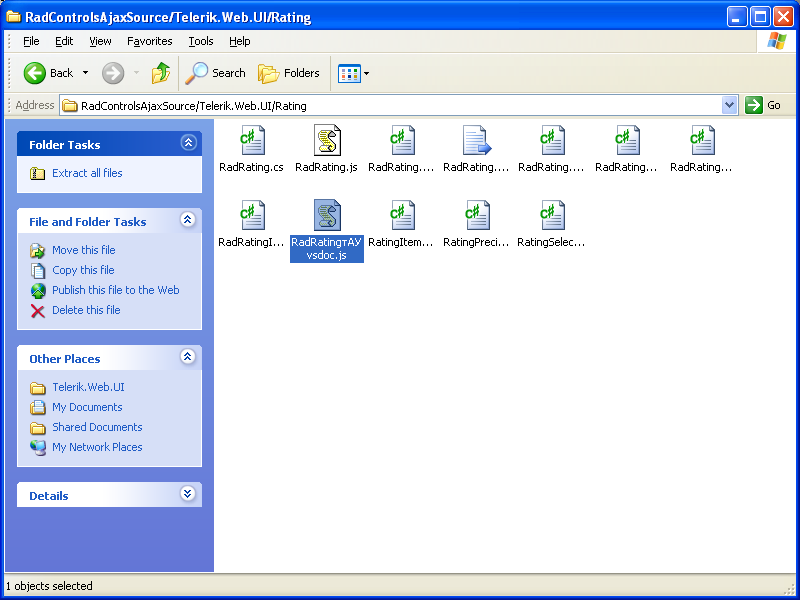This screenshot has height=600, width=800.
Task: Select the RadRating.cs file icon
Action: pyautogui.click(x=253, y=140)
